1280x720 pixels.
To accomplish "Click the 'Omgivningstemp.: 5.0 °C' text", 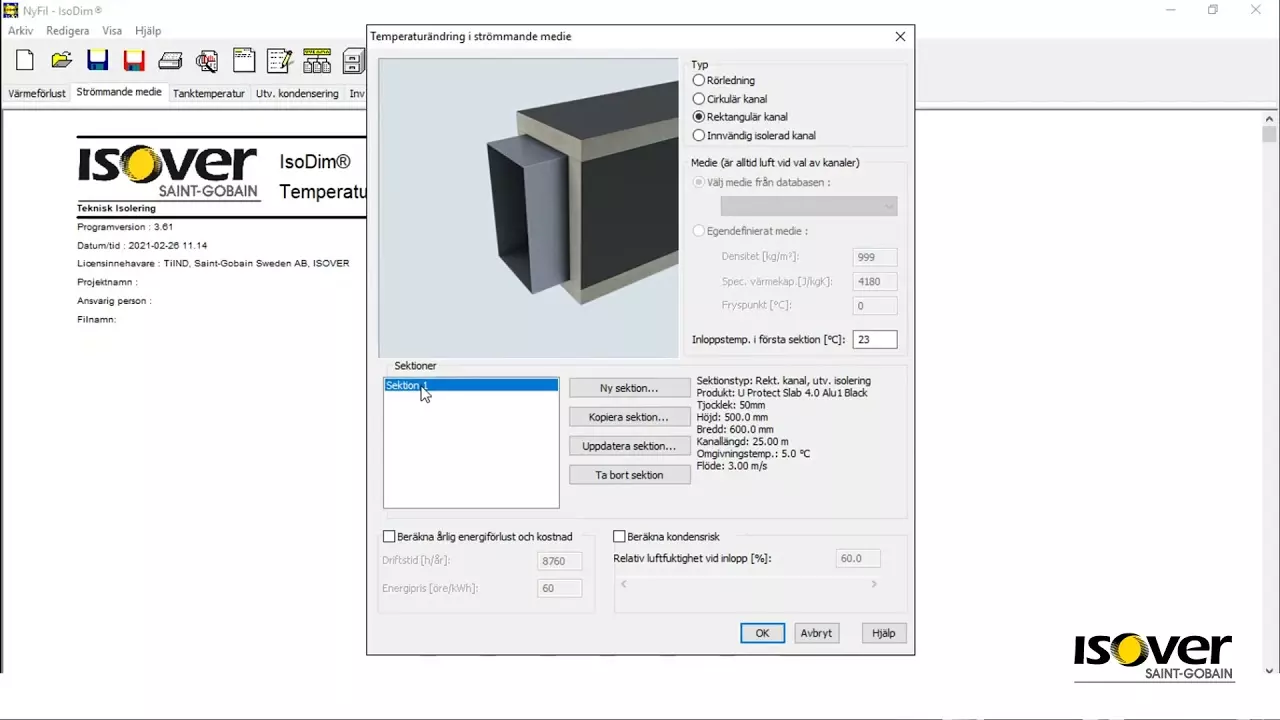I will pyautogui.click(x=753, y=454).
